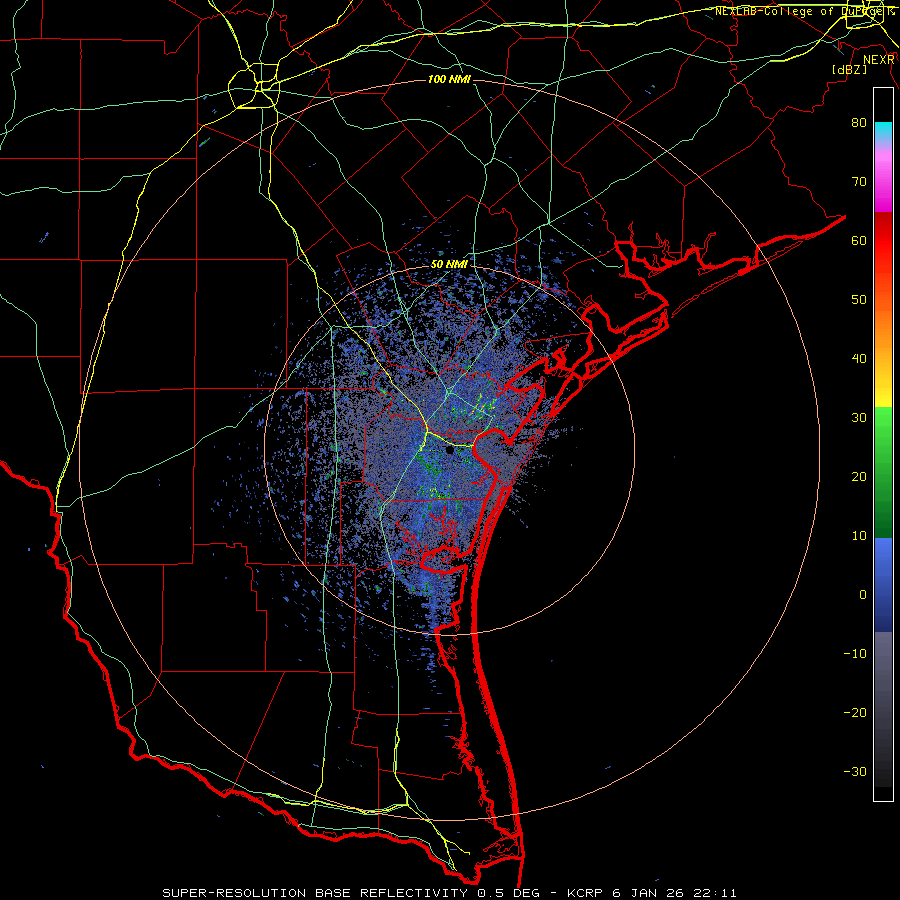Click the 10 dBZ scale label
Screen dimensions: 900x900
pos(859,536)
